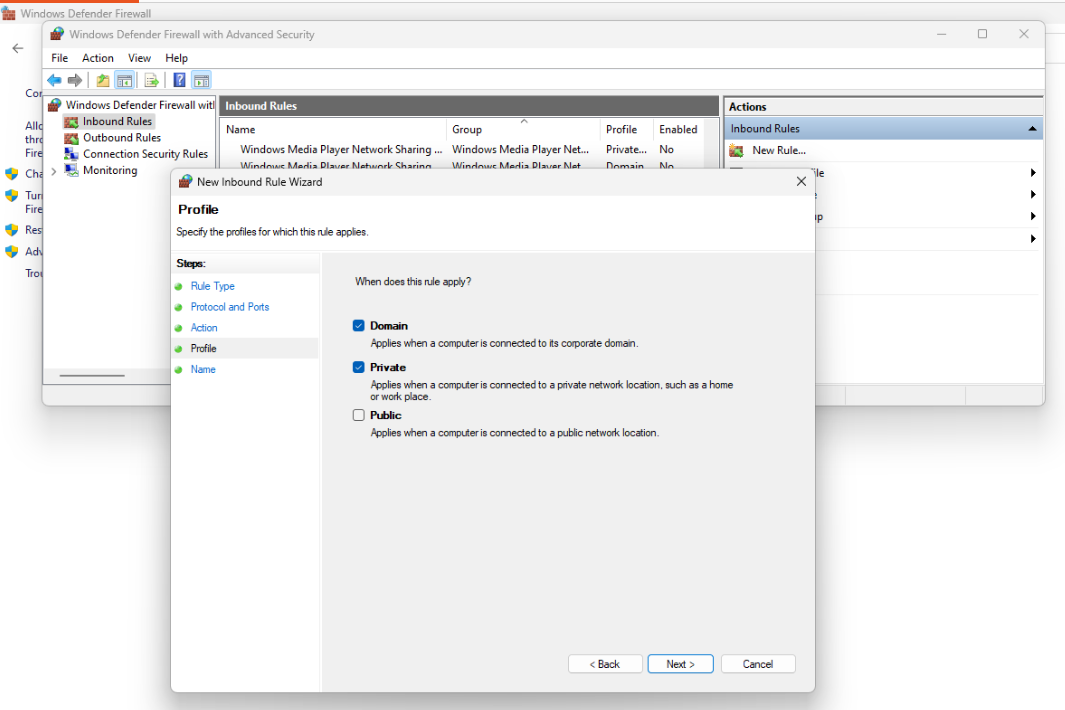
Task: Click the show/hide console tree icon
Action: 124,80
